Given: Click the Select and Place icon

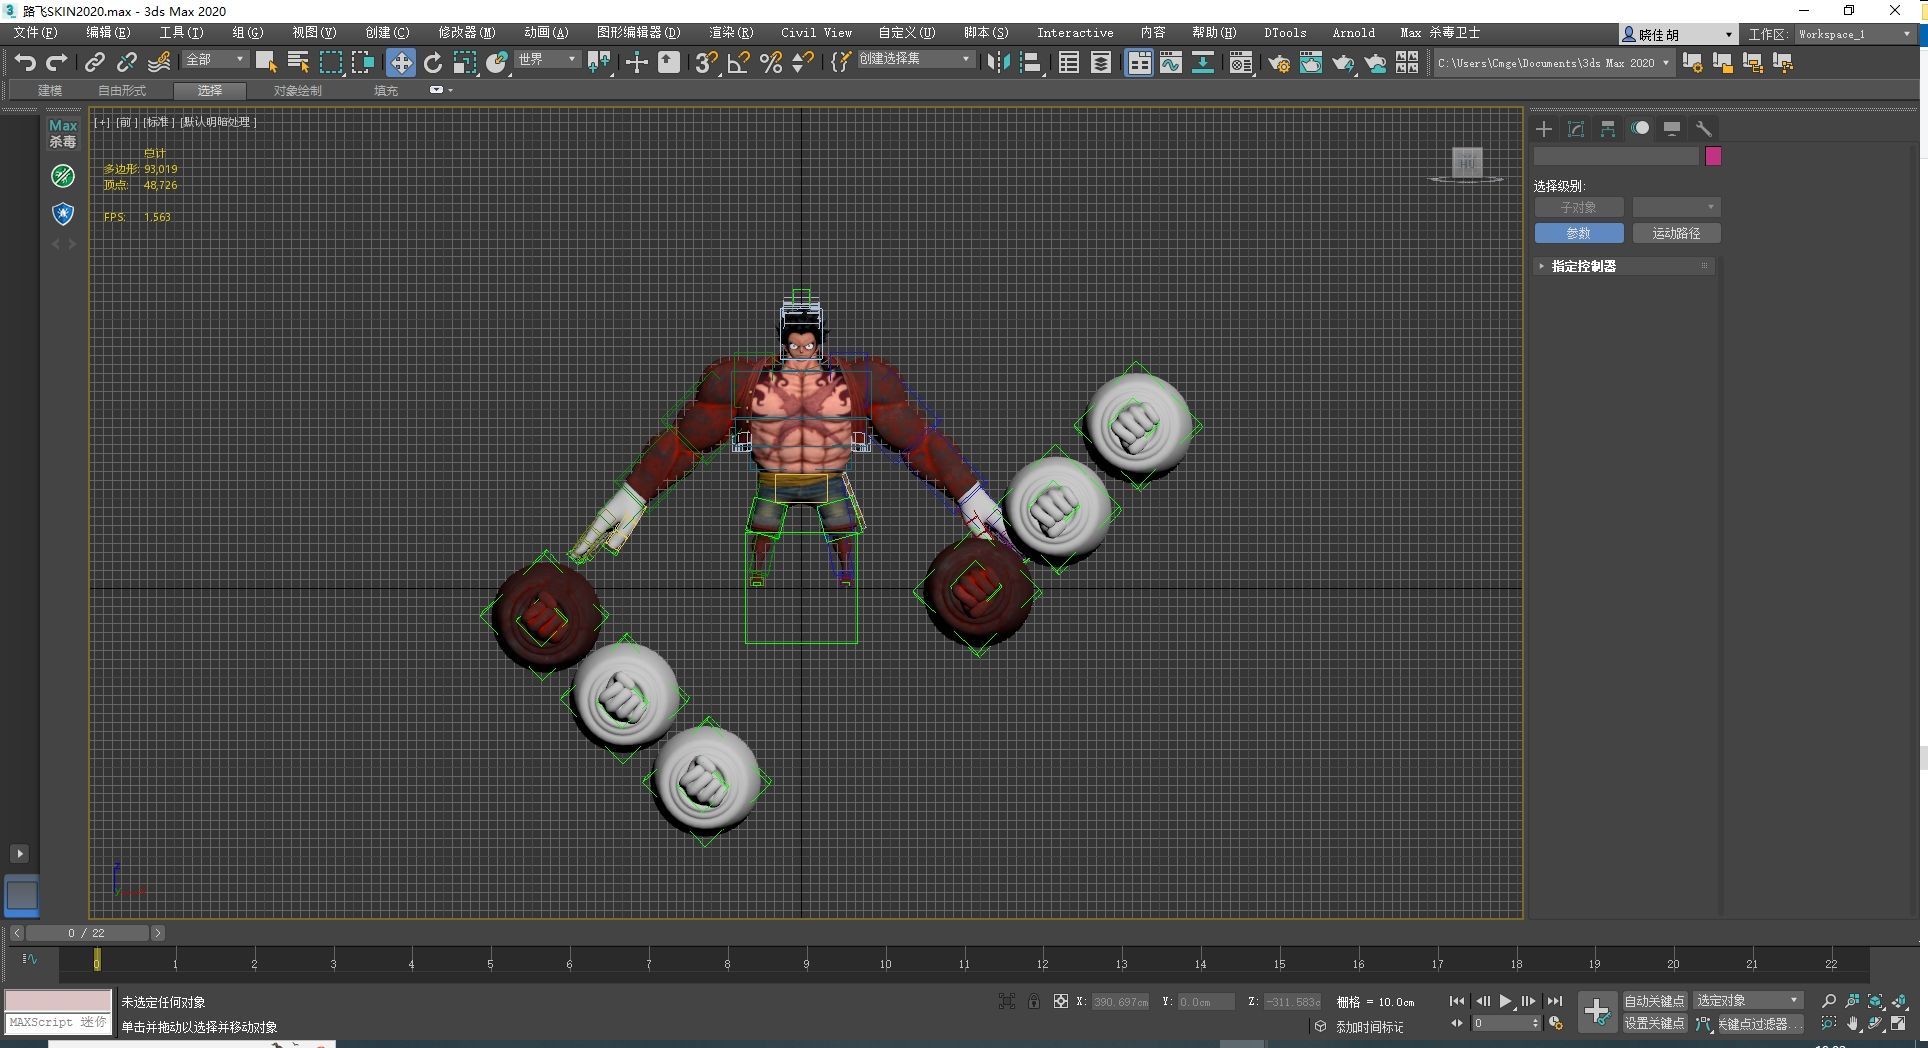Looking at the screenshot, I should 497,62.
